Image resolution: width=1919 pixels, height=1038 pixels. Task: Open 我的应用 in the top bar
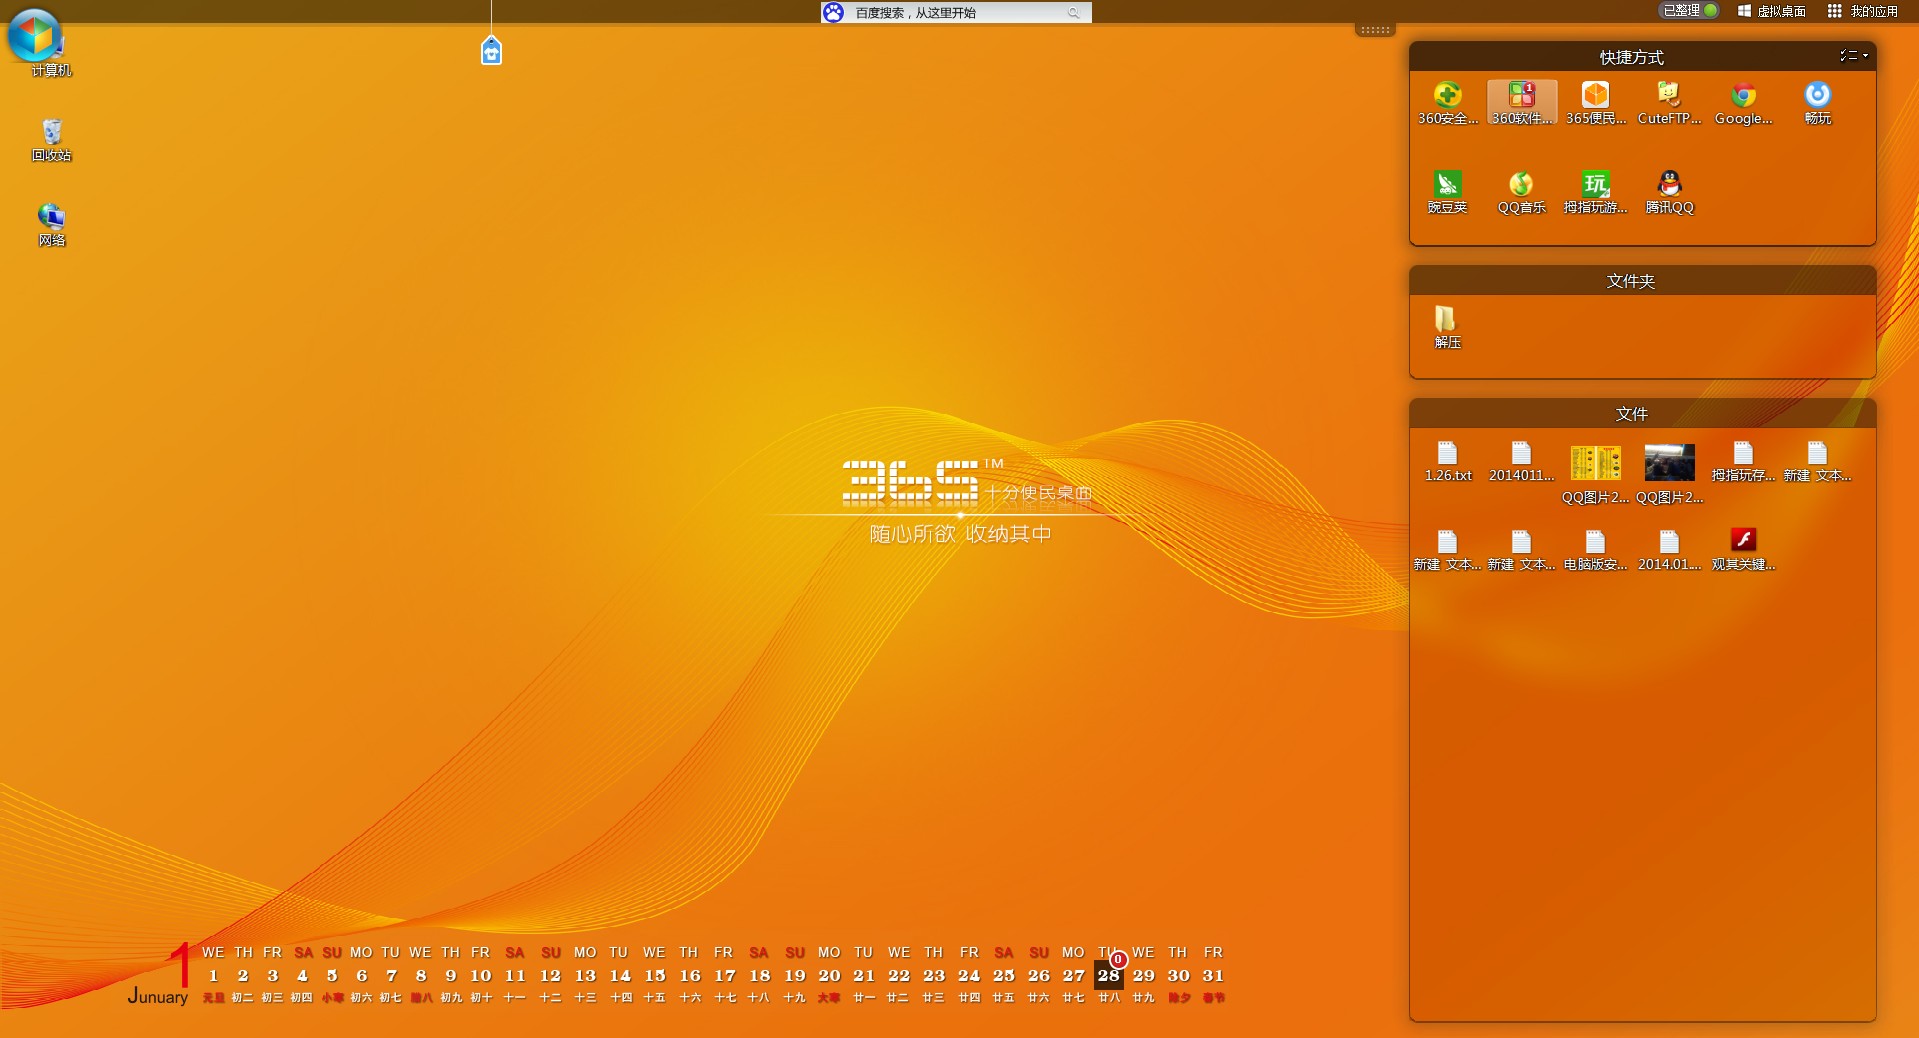pos(1862,11)
